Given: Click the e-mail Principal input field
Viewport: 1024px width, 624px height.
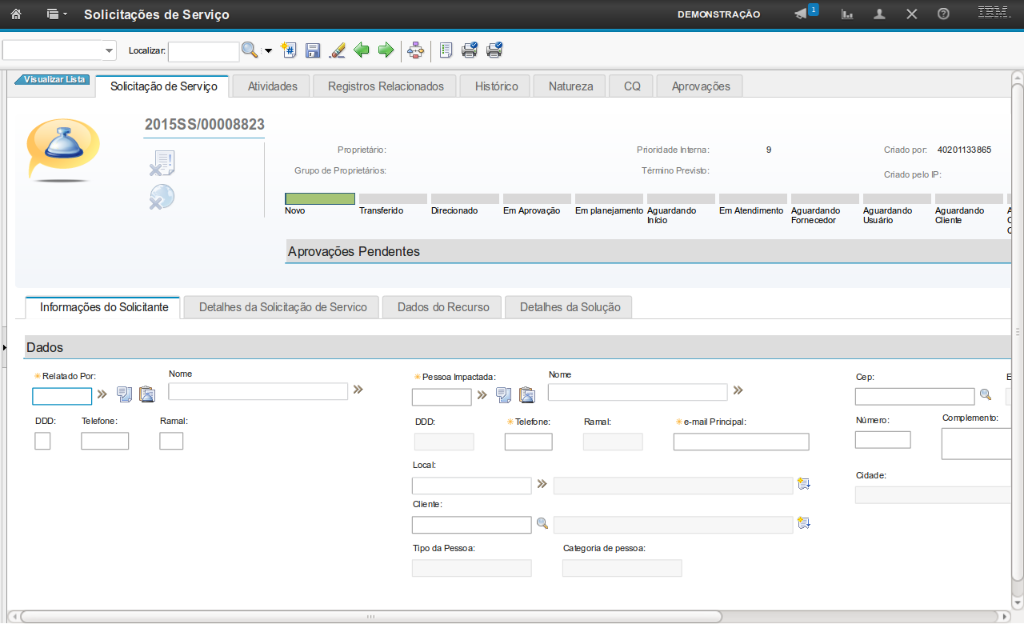Looking at the screenshot, I should pos(740,442).
